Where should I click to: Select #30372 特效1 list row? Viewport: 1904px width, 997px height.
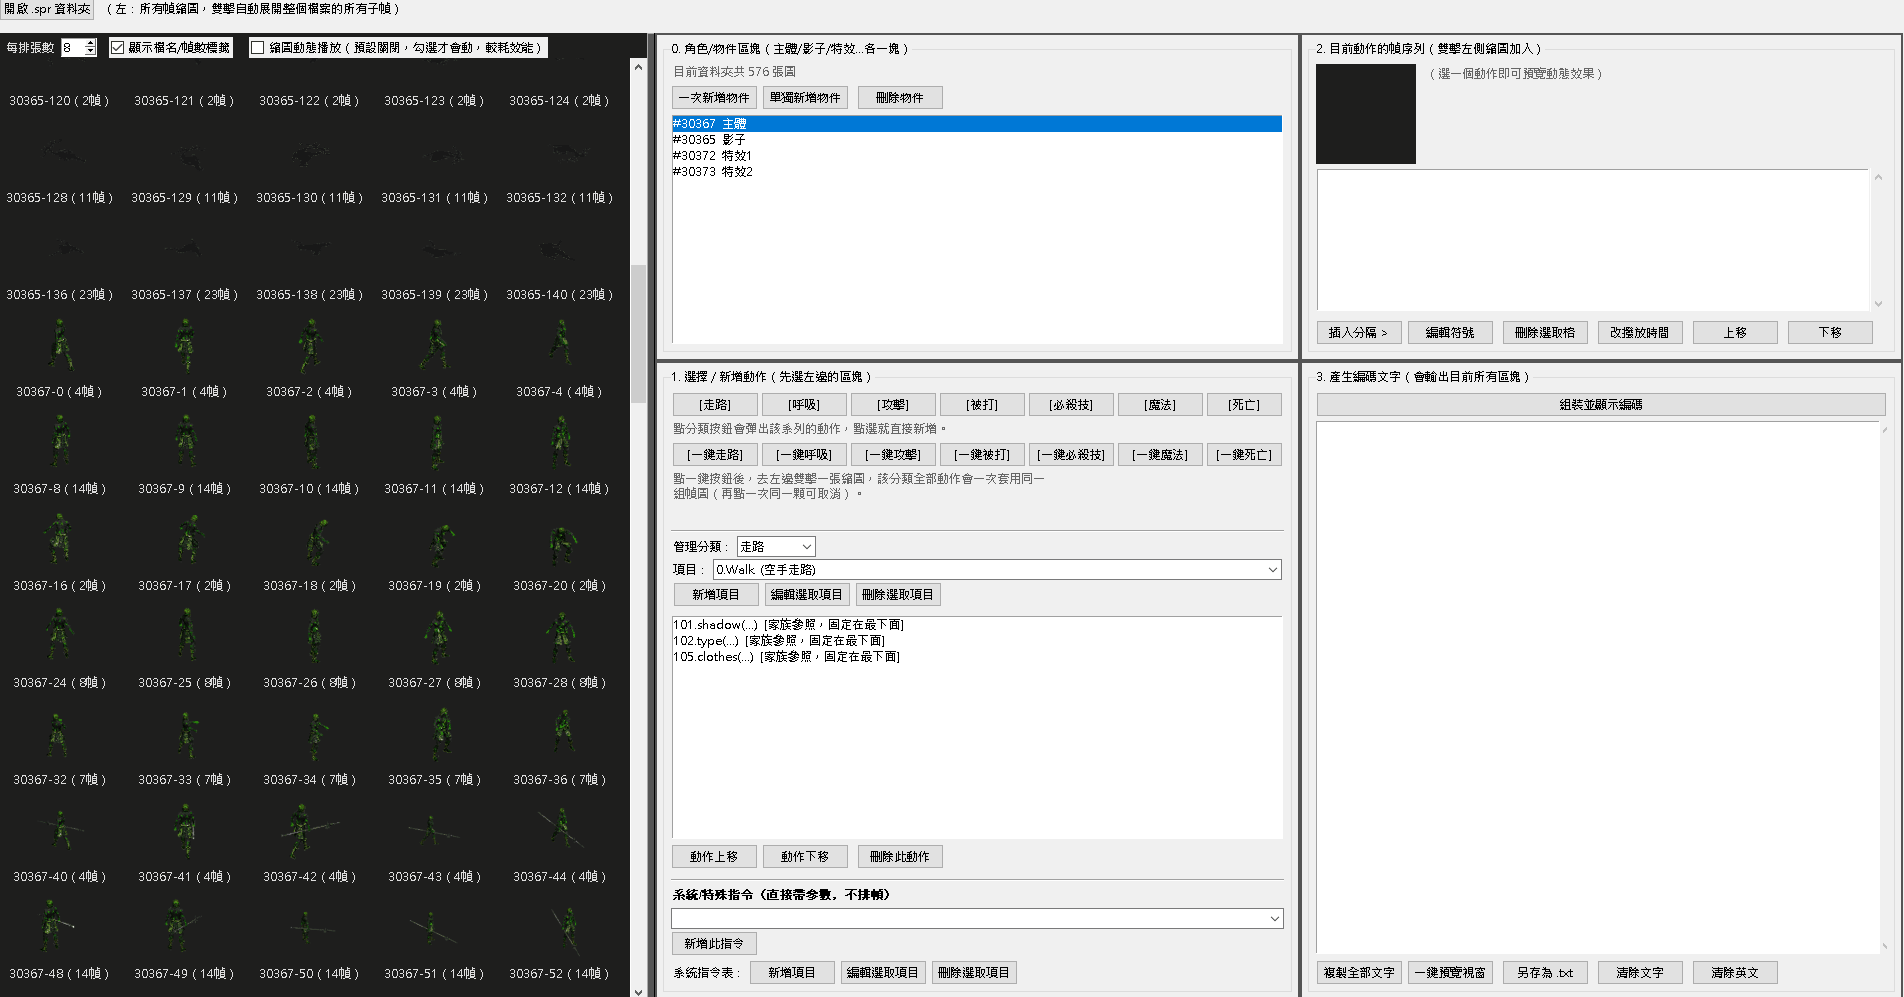(976, 156)
